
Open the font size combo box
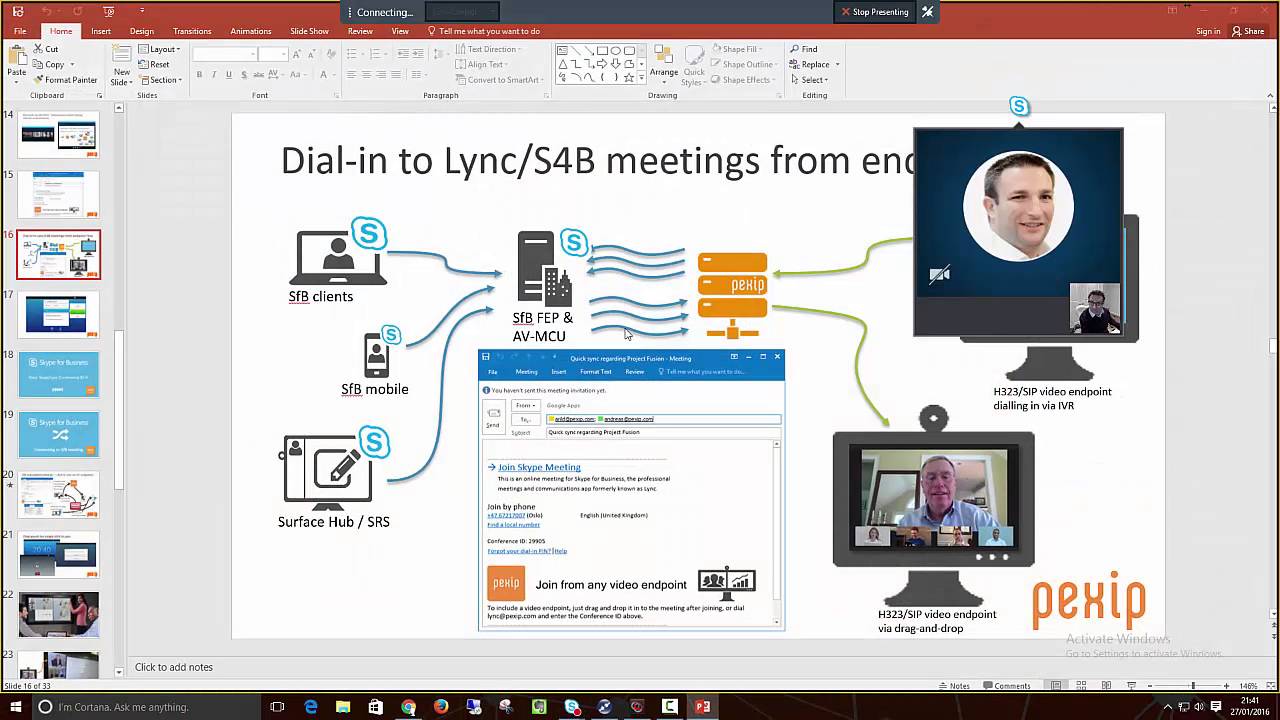coord(273,54)
